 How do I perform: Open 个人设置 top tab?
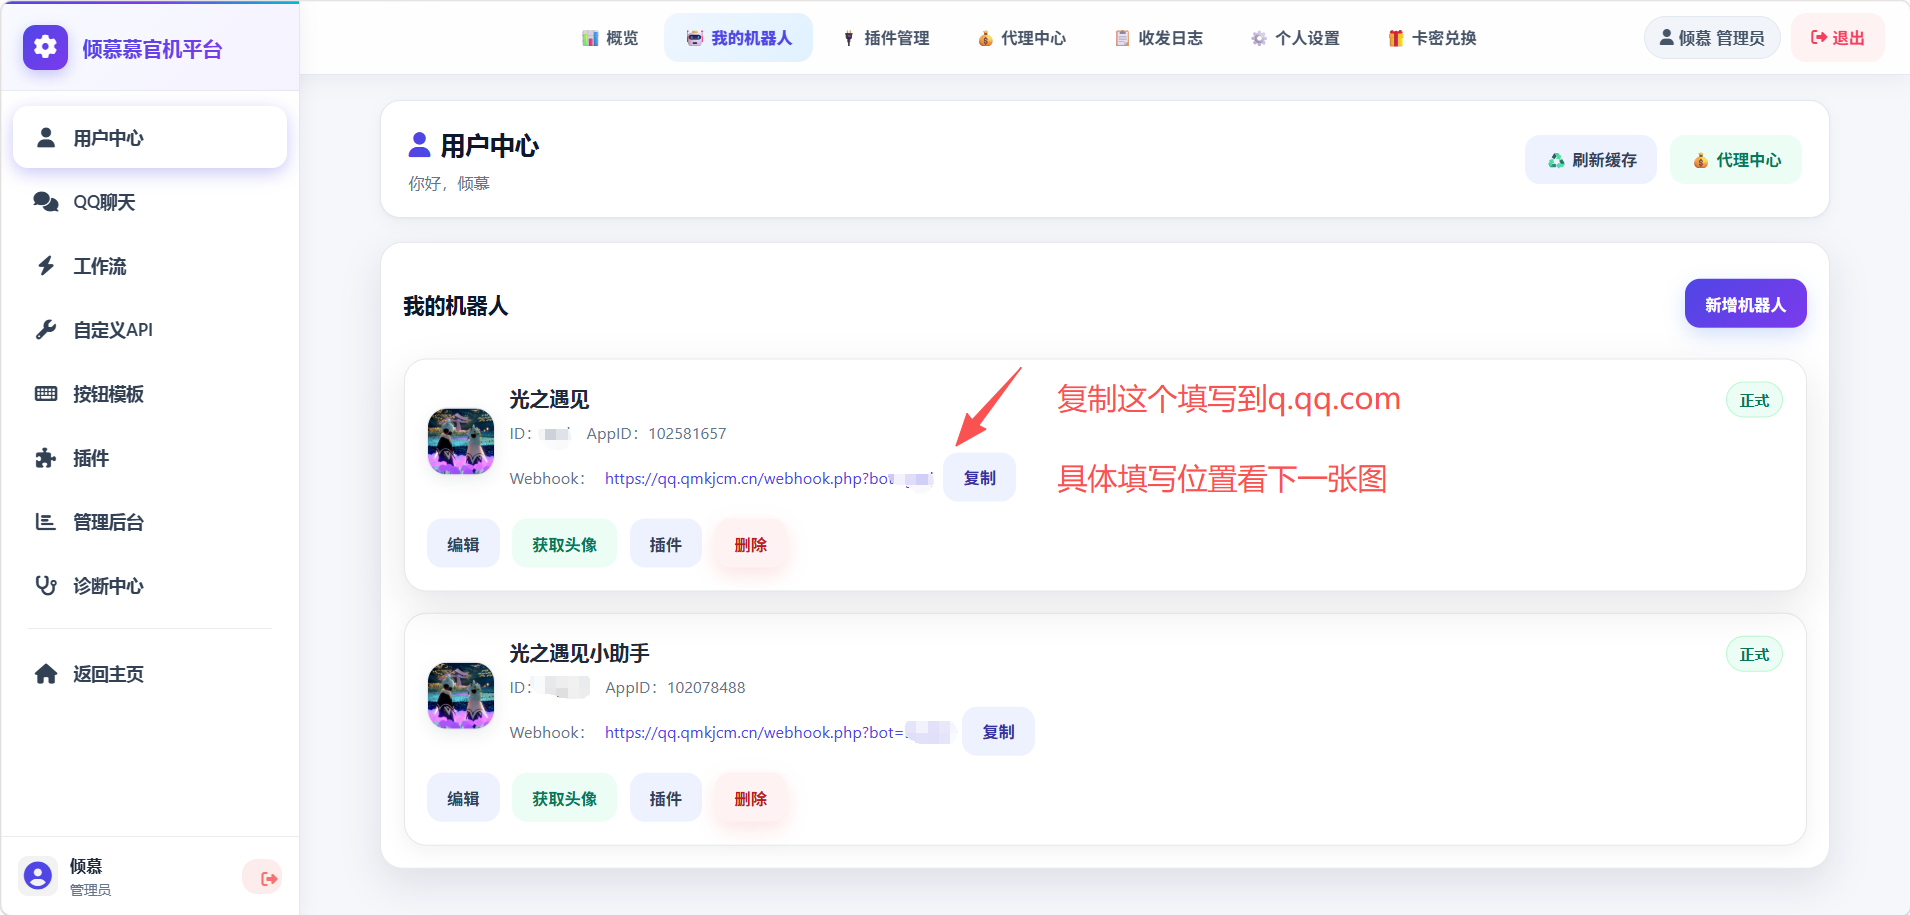(1295, 38)
